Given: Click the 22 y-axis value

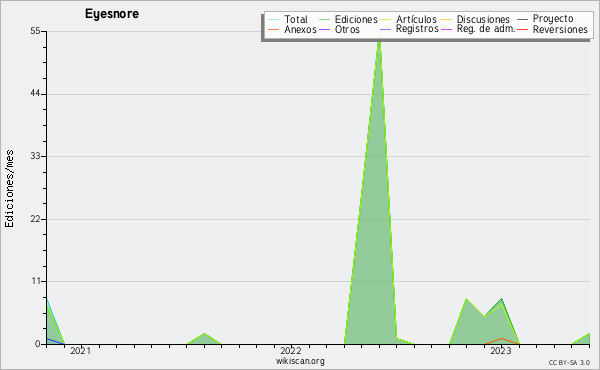Looking at the screenshot, I should pyautogui.click(x=35, y=219).
